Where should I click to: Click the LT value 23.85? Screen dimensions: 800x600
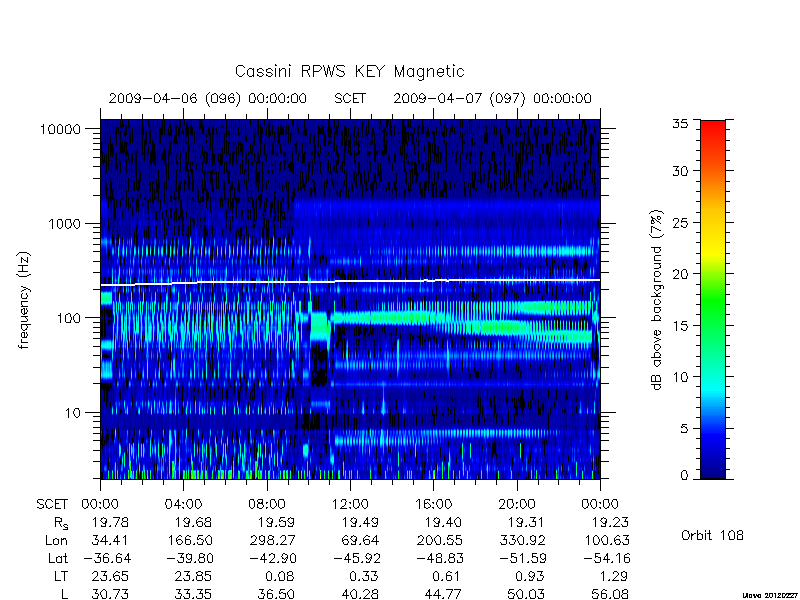193,577
